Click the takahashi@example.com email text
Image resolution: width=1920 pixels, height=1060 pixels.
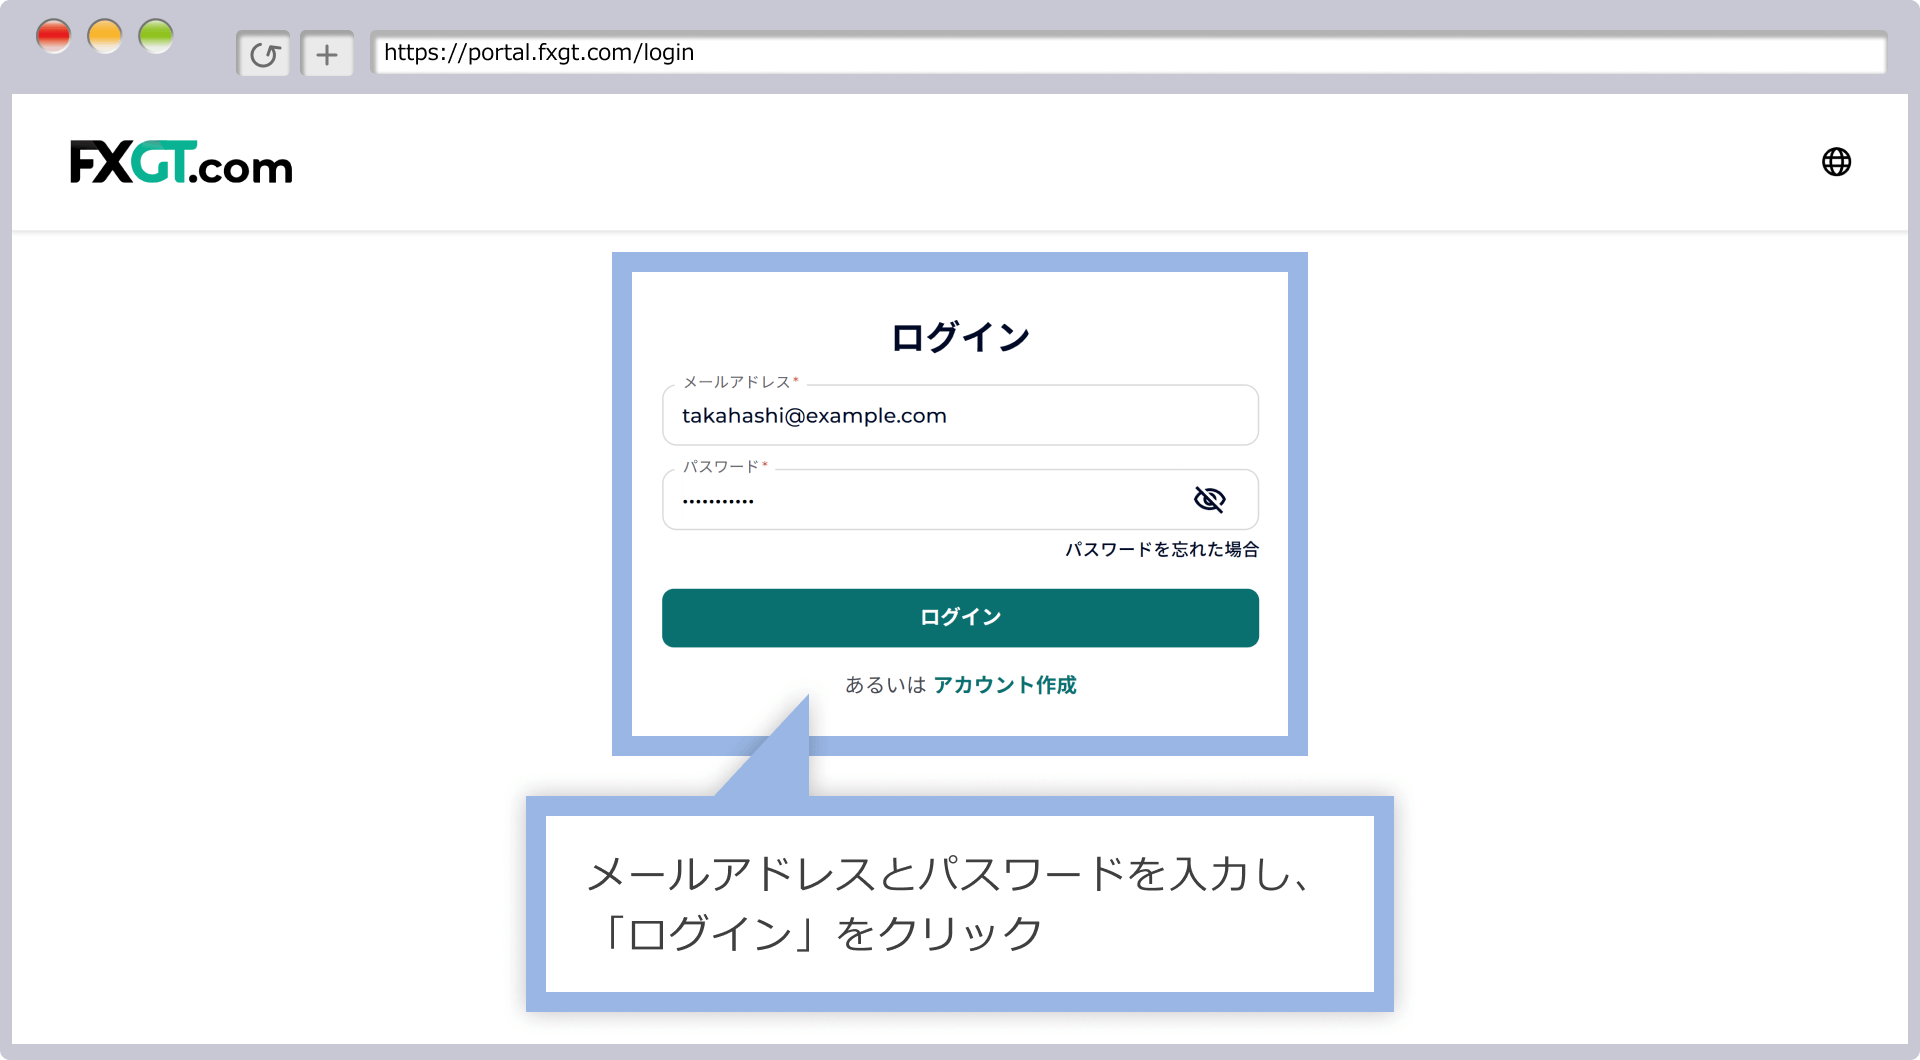(x=814, y=415)
